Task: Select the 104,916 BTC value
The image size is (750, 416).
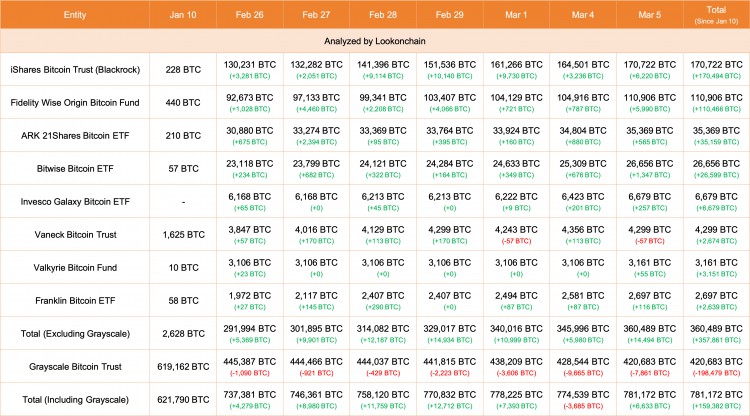Action: click(583, 98)
